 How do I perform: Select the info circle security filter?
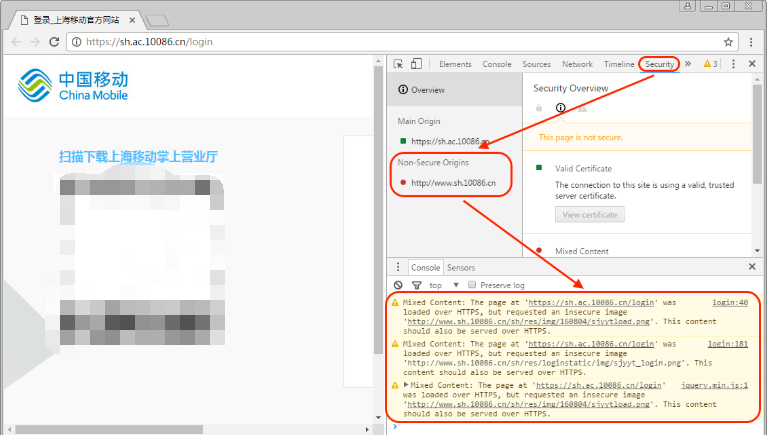(x=561, y=108)
